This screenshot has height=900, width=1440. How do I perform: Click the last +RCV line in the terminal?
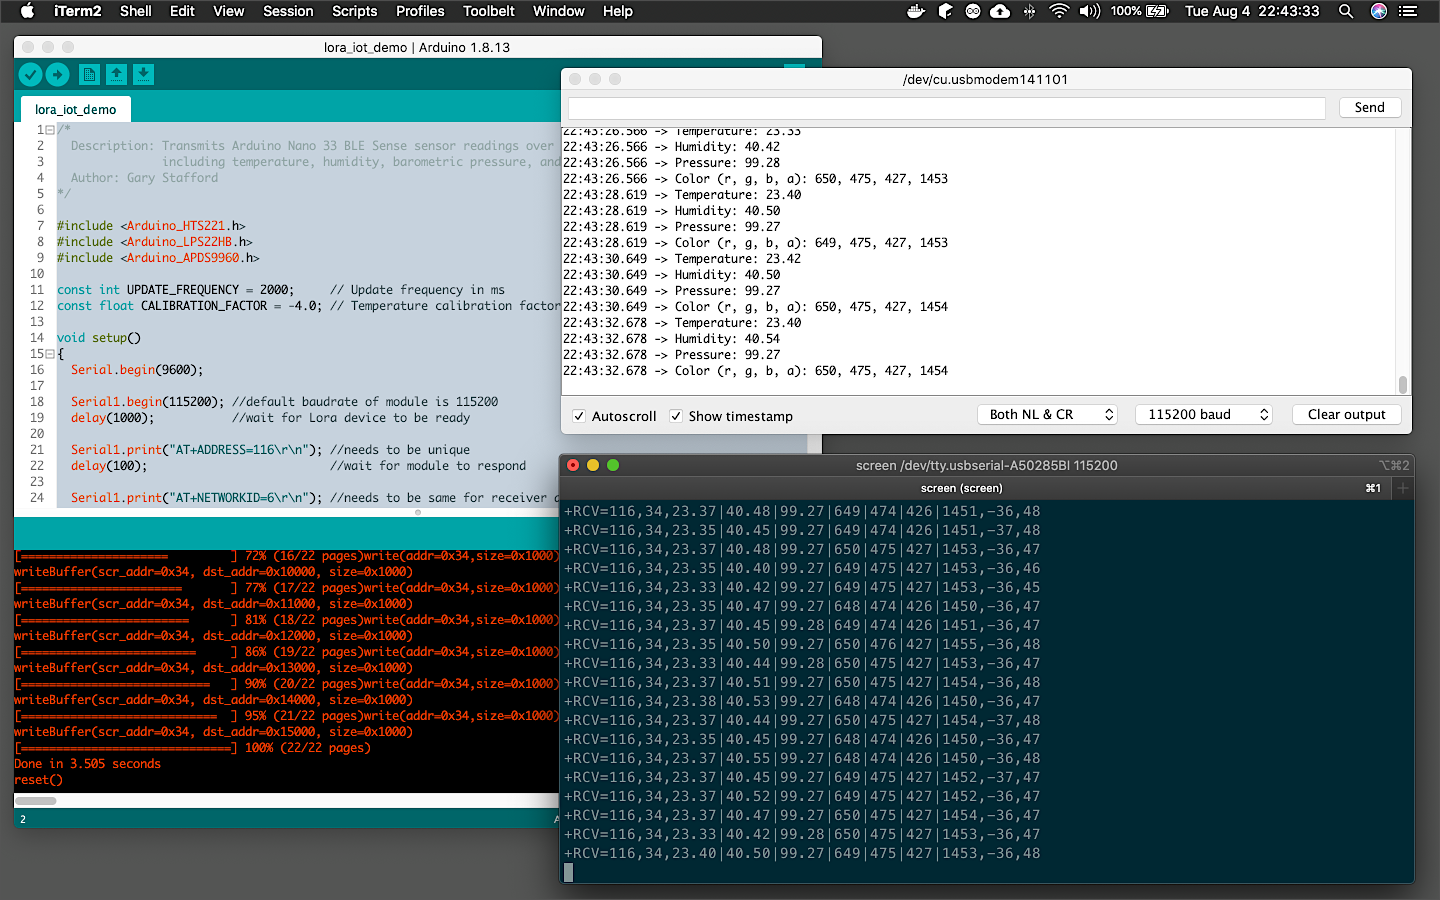(802, 854)
